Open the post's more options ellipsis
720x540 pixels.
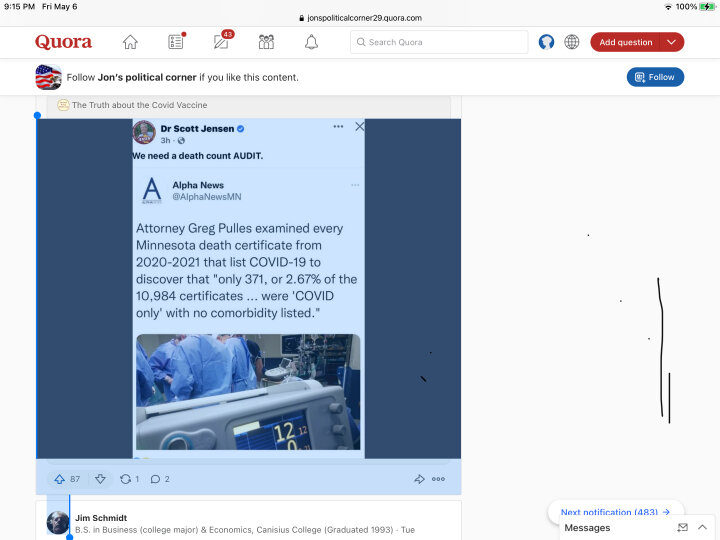tap(438, 479)
